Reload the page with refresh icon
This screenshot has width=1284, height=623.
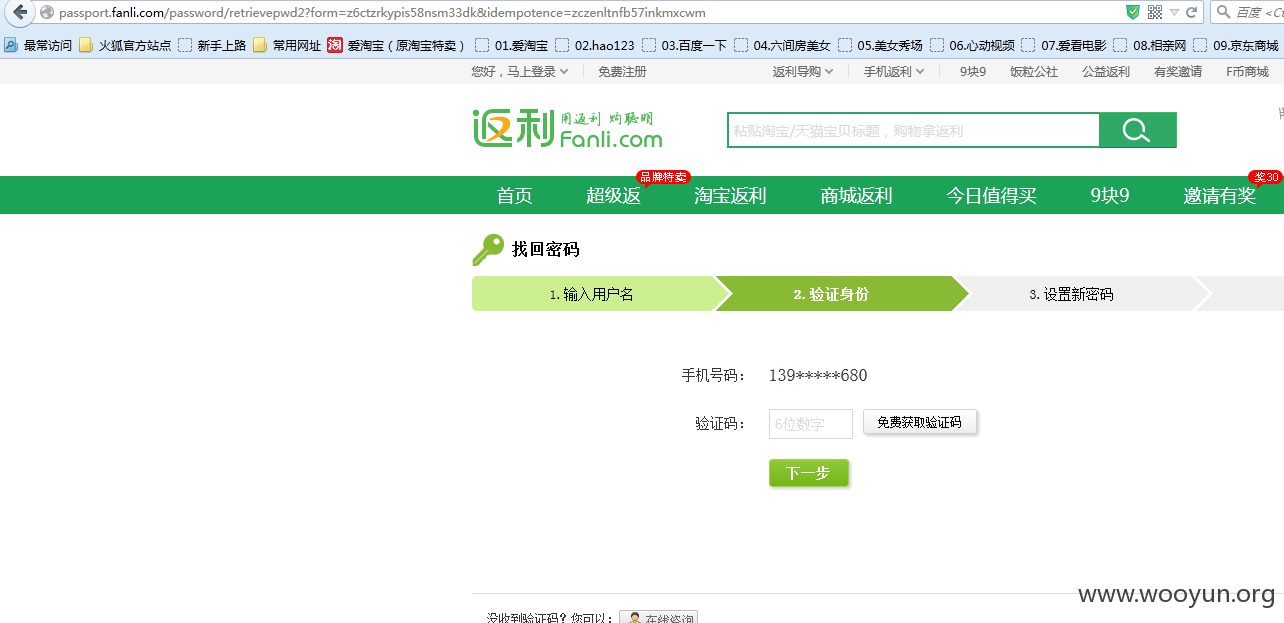pyautogui.click(x=1192, y=12)
